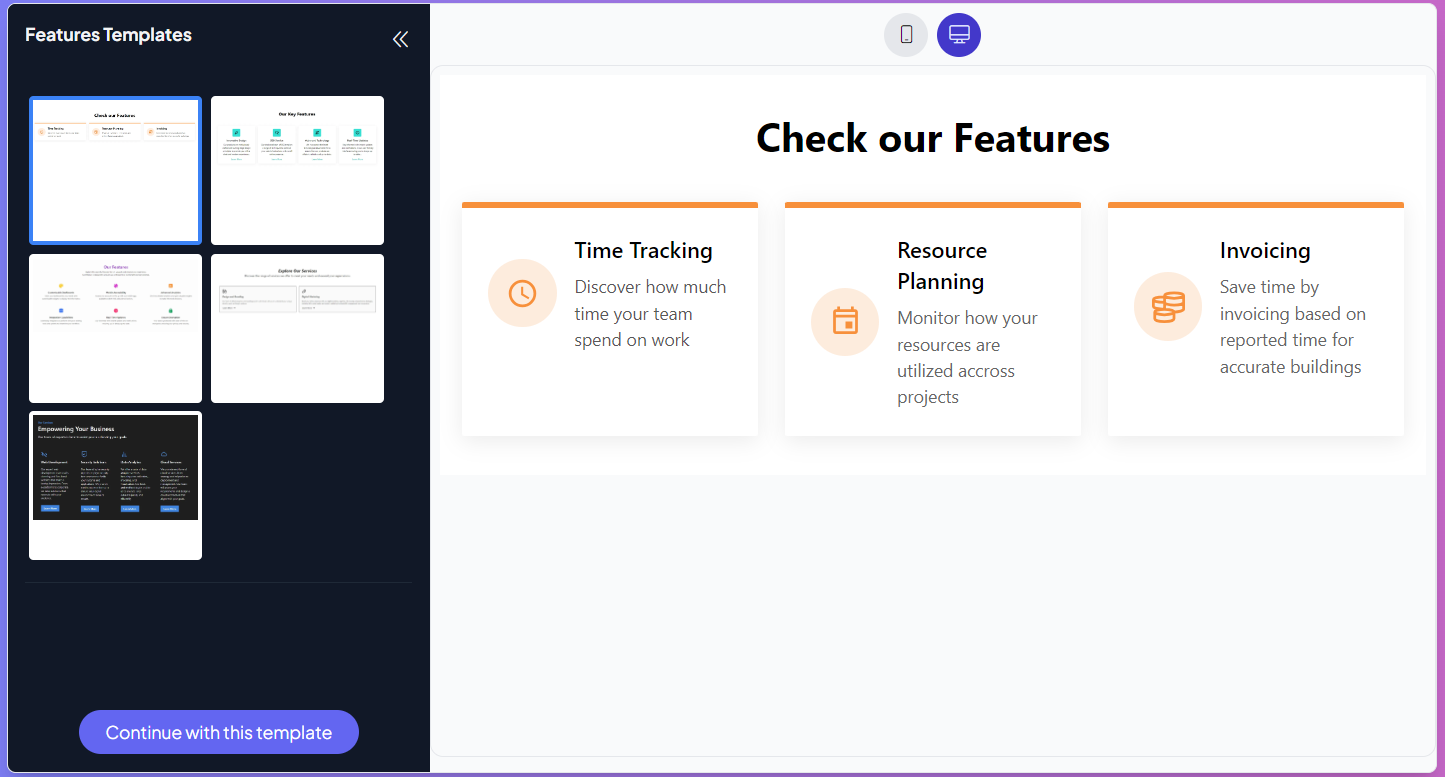Viewport: 1445px width, 777px height.
Task: Switch to mobile preview mode
Action: tap(905, 34)
